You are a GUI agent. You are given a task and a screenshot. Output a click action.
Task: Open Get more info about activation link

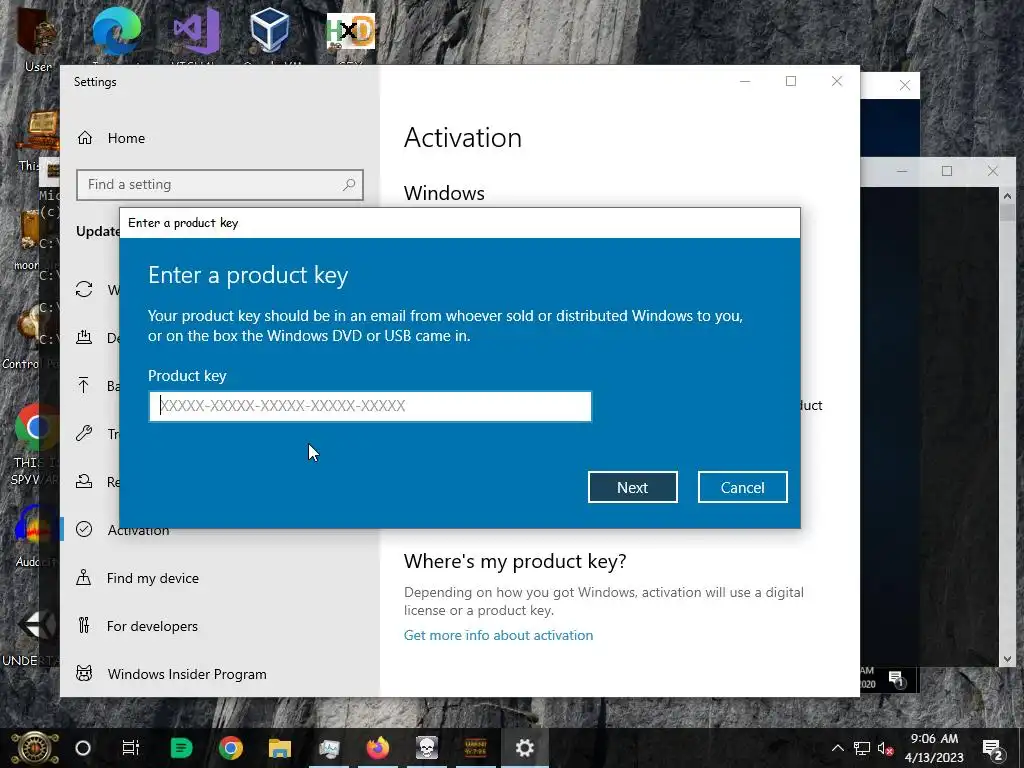tap(498, 635)
